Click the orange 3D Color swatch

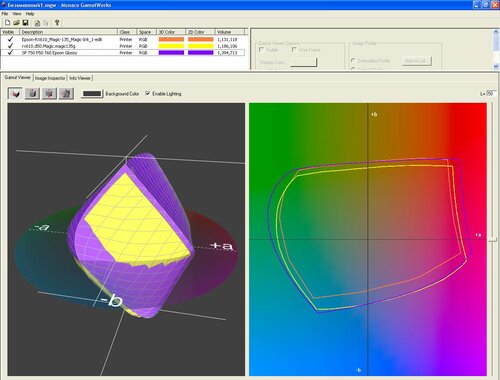[171, 39]
